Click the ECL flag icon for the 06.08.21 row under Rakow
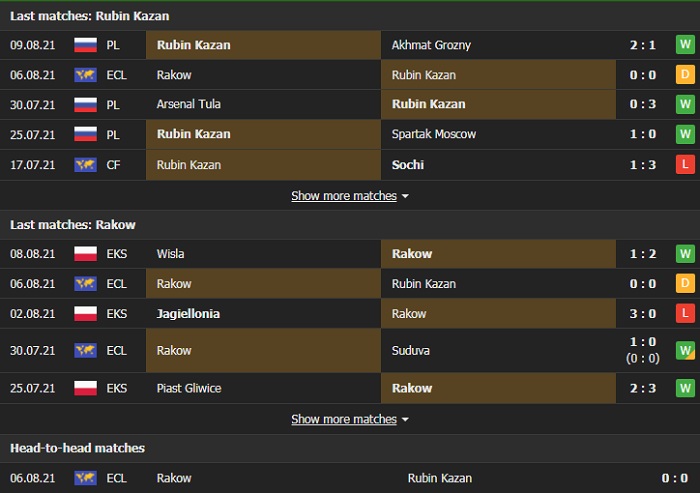 [x=85, y=284]
